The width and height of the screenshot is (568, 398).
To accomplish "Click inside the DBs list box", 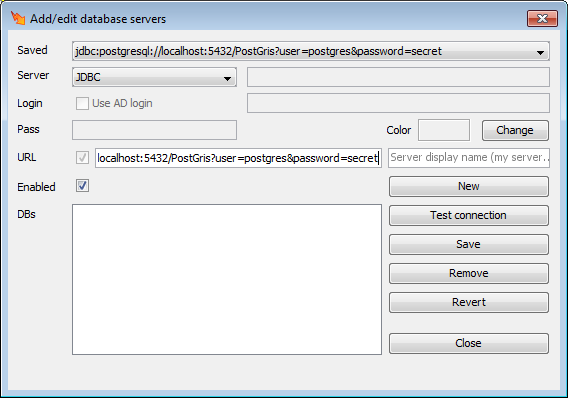I will tap(227, 279).
